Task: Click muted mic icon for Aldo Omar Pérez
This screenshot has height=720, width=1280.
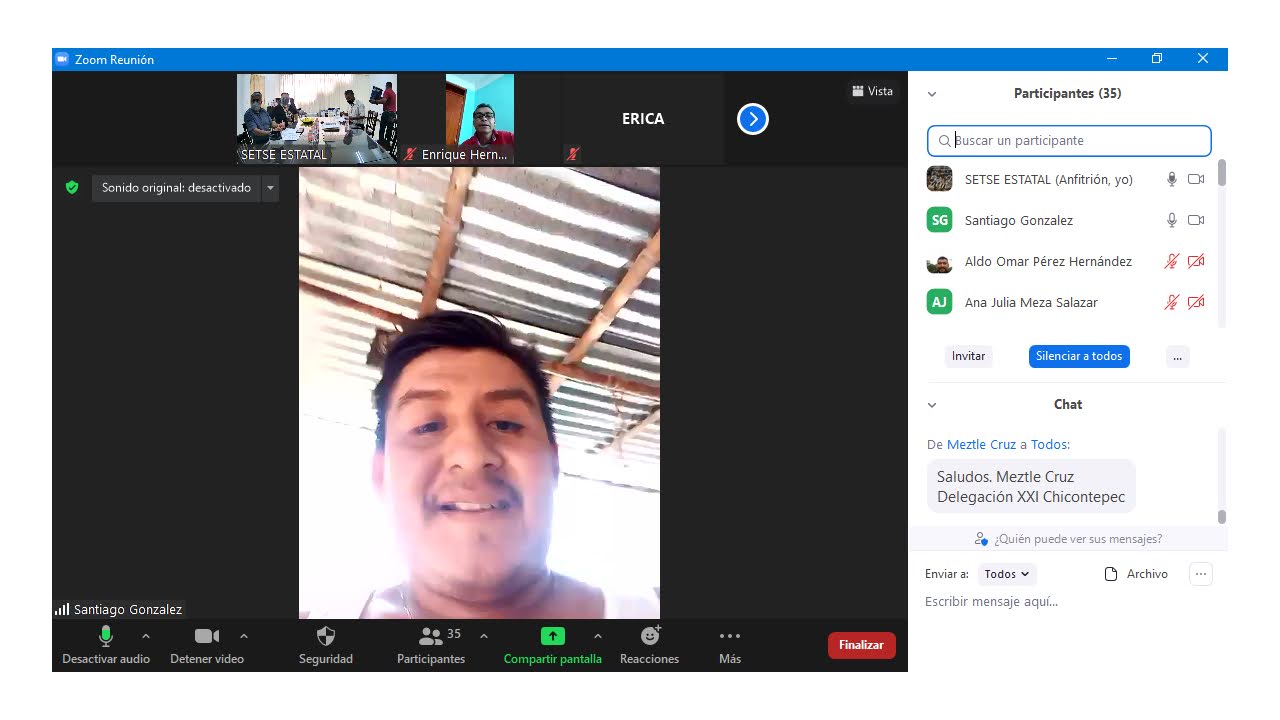Action: 1172,261
